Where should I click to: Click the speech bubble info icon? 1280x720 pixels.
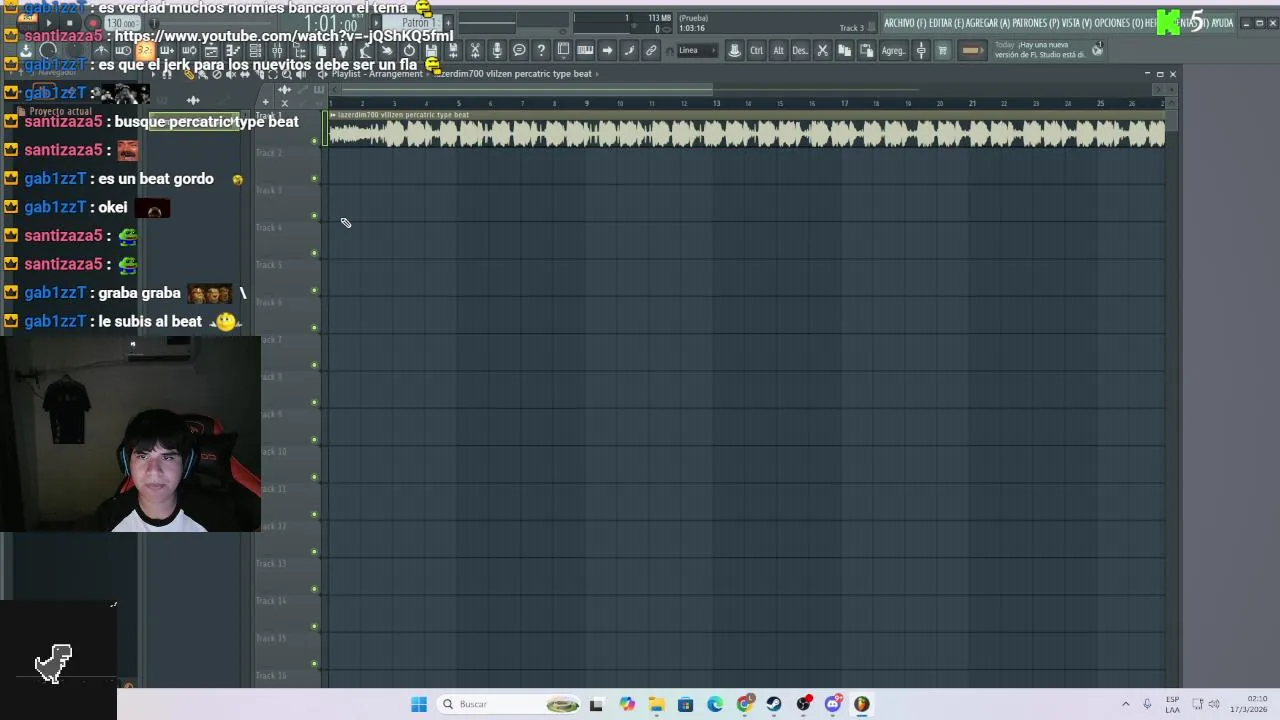pyautogui.click(x=519, y=50)
